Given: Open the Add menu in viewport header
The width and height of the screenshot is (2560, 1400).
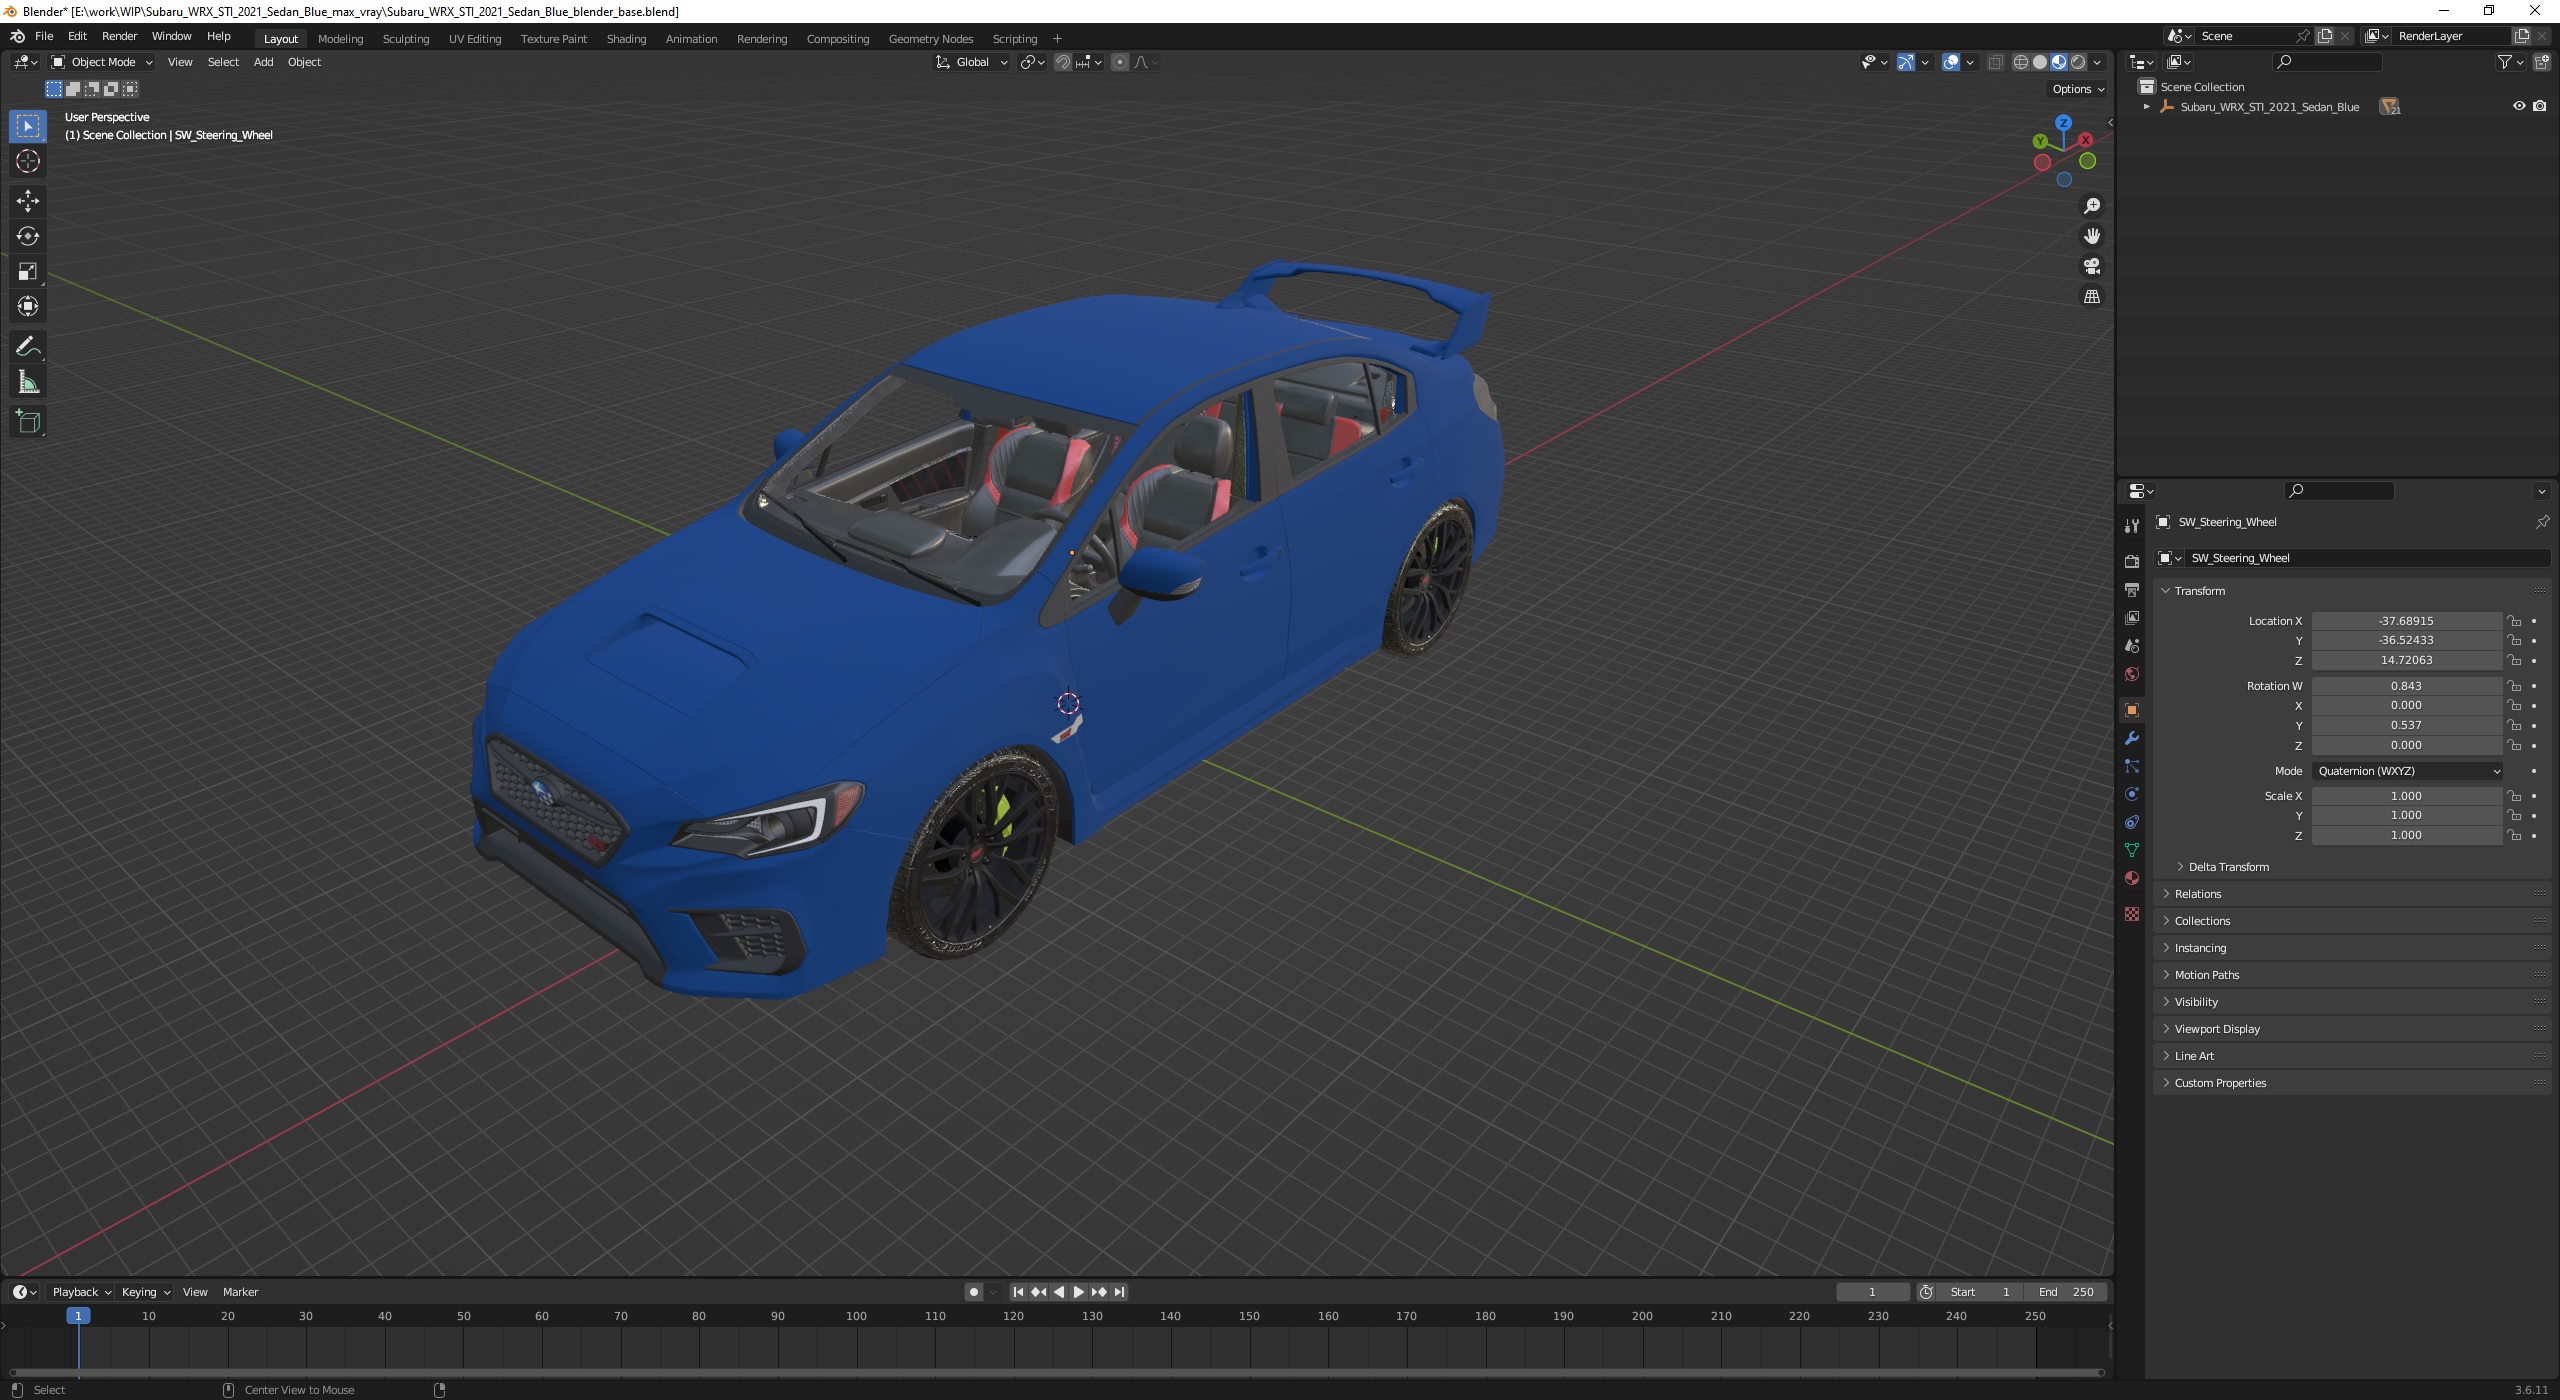Looking at the screenshot, I should click(x=263, y=62).
